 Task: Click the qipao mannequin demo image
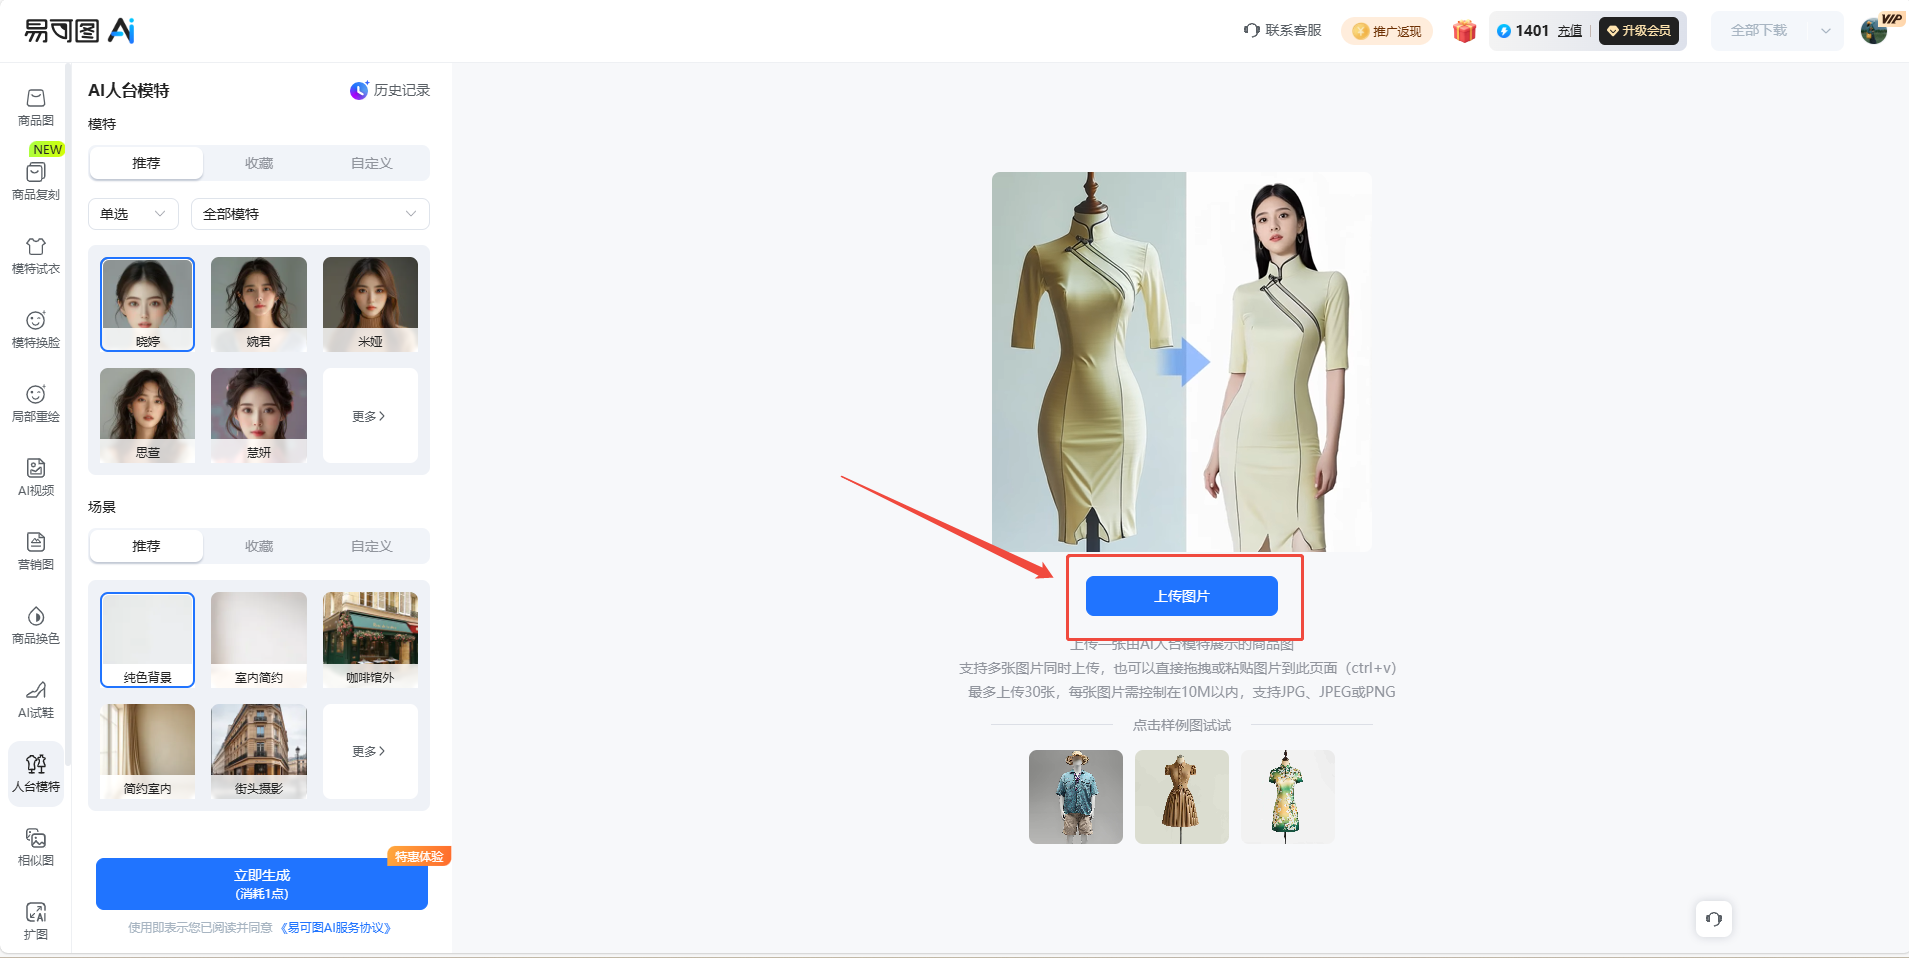pos(1182,362)
